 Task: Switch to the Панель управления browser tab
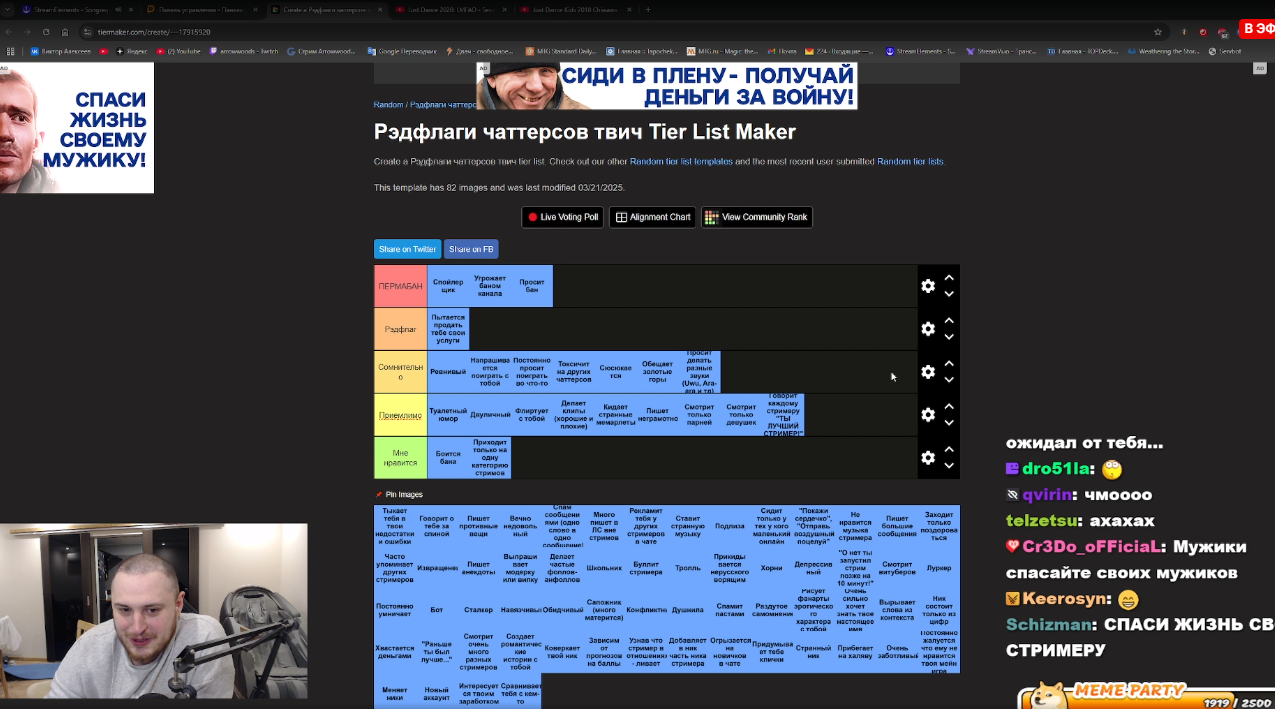pyautogui.click(x=200, y=10)
